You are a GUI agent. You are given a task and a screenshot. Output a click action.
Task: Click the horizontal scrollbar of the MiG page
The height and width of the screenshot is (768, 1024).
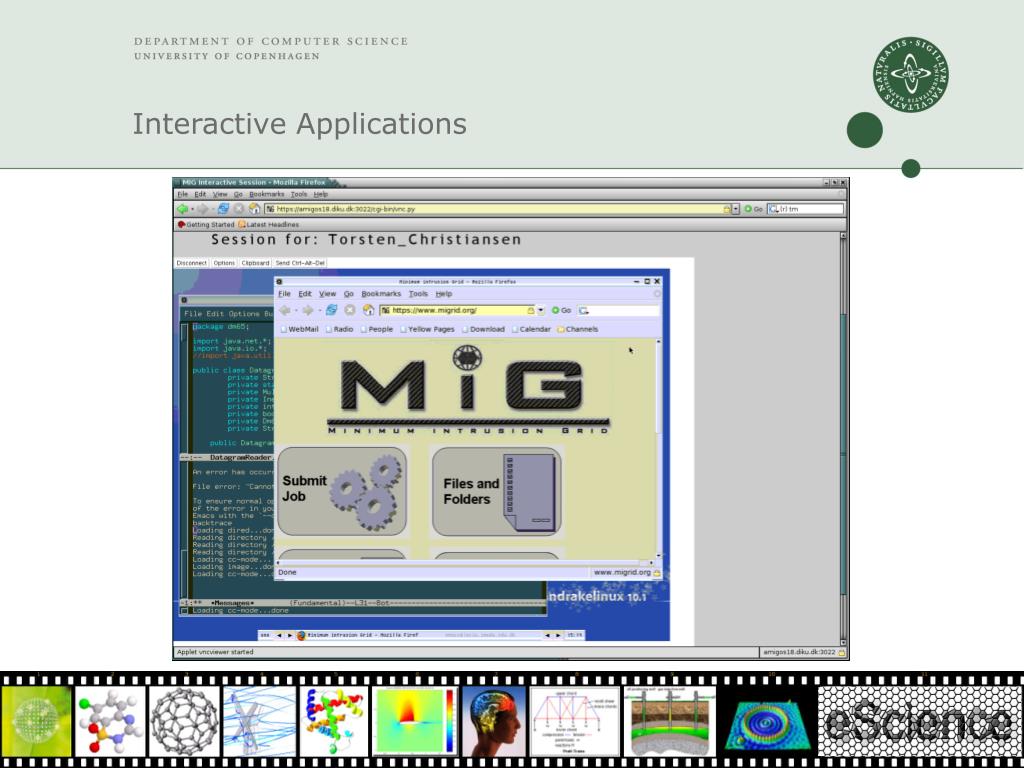(465, 562)
